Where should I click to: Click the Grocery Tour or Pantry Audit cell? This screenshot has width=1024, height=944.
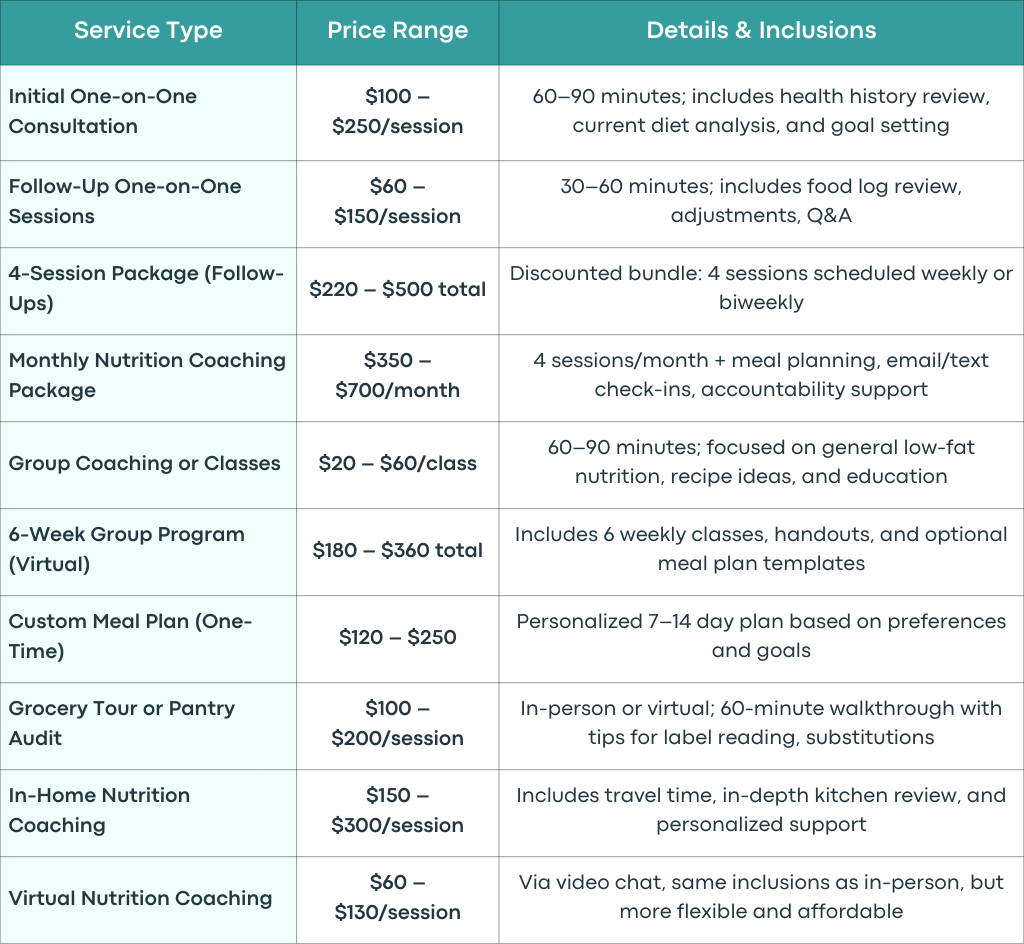[148, 723]
